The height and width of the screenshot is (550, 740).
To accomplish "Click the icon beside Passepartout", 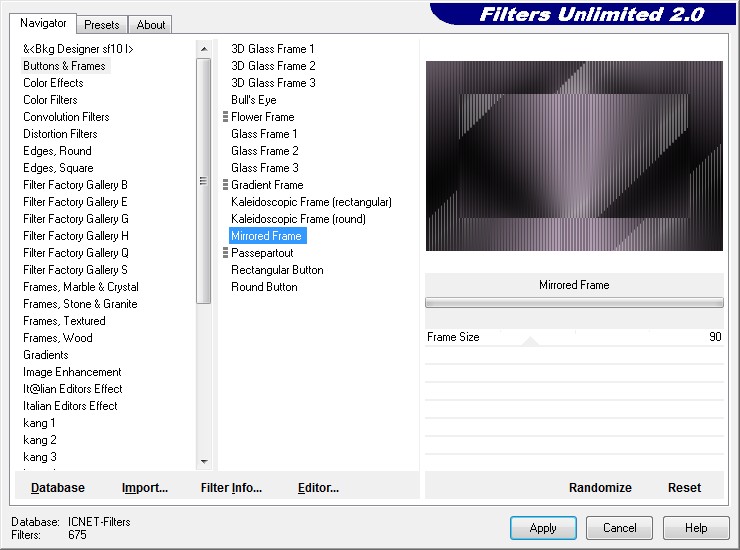I will (225, 253).
